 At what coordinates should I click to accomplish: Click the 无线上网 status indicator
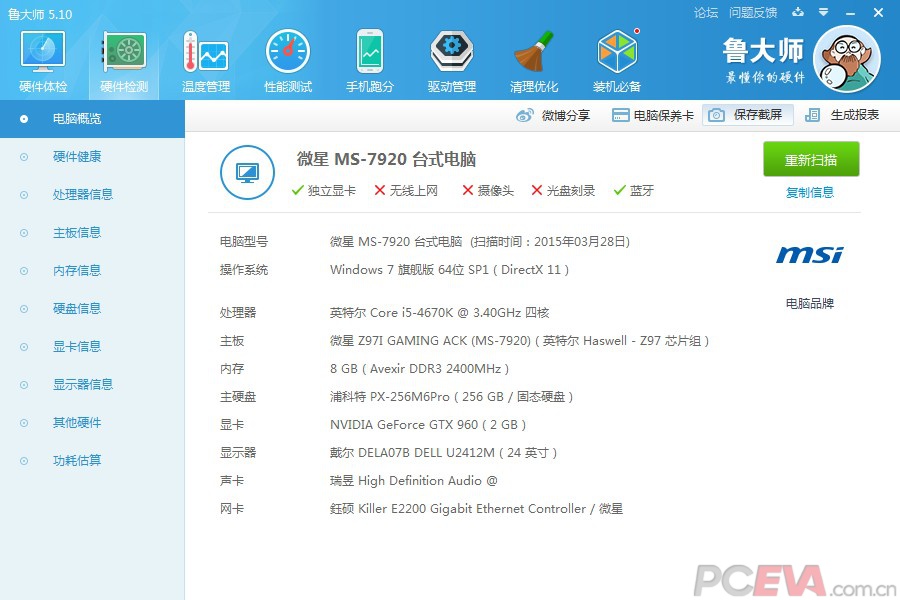coord(406,191)
